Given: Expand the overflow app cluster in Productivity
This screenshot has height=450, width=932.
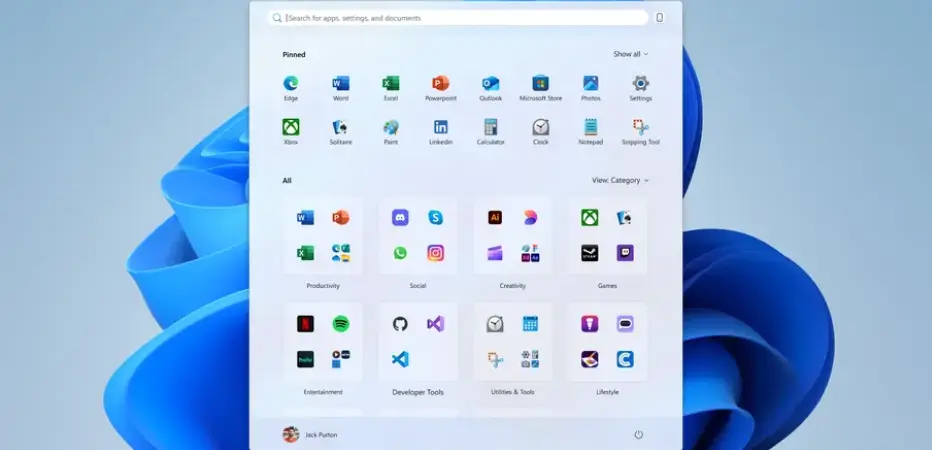Looking at the screenshot, I should click(341, 253).
